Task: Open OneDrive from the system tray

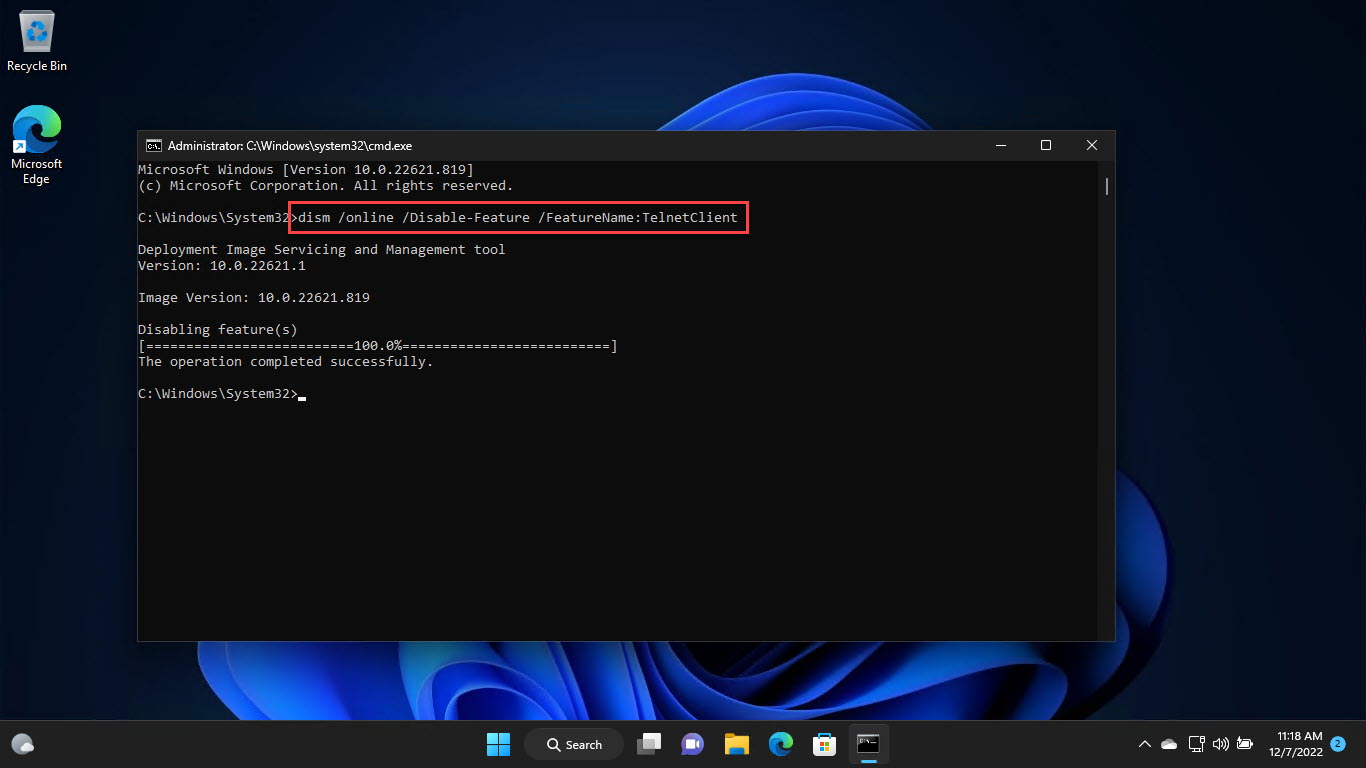Action: [1168, 744]
